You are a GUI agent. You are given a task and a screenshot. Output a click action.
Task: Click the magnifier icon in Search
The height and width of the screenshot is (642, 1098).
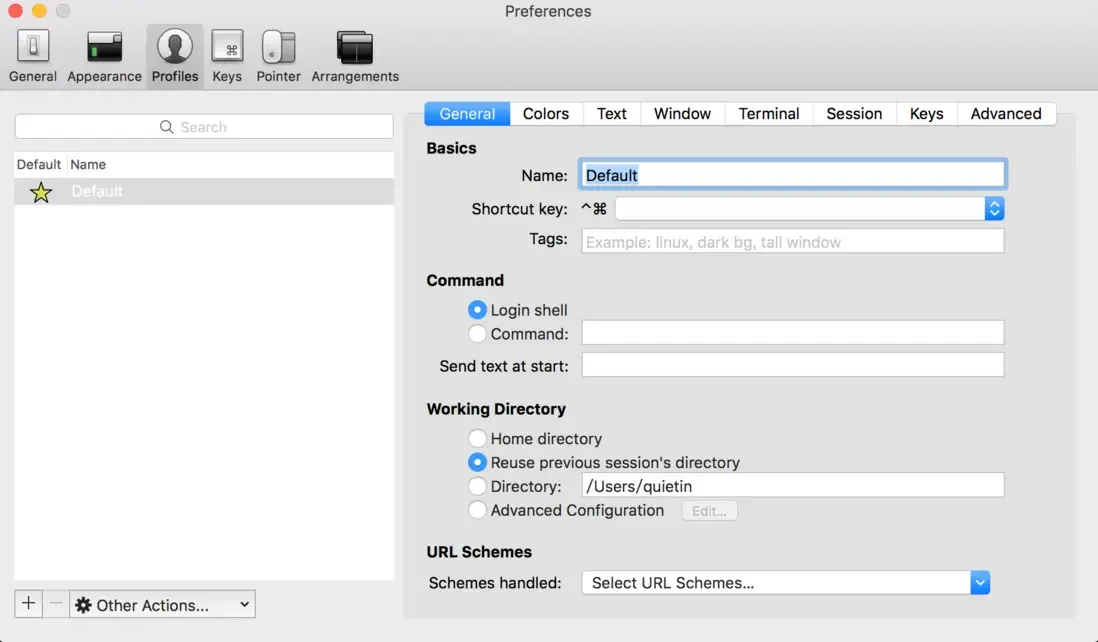point(167,127)
